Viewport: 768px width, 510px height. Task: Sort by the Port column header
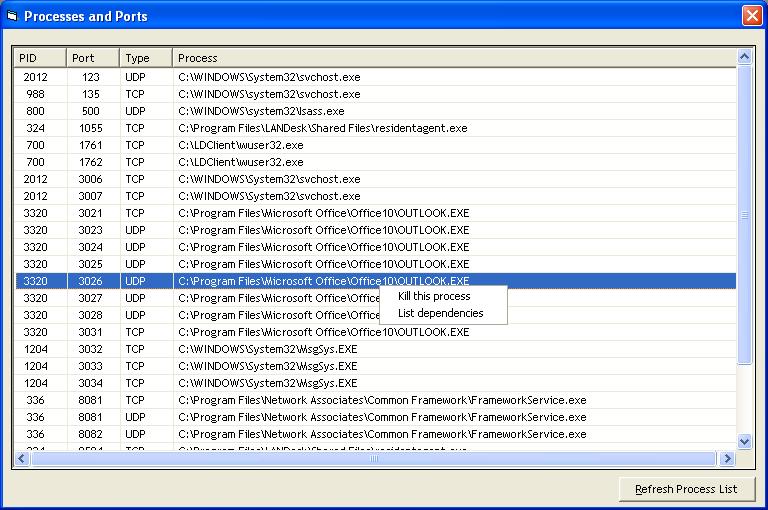pyautogui.click(x=93, y=58)
